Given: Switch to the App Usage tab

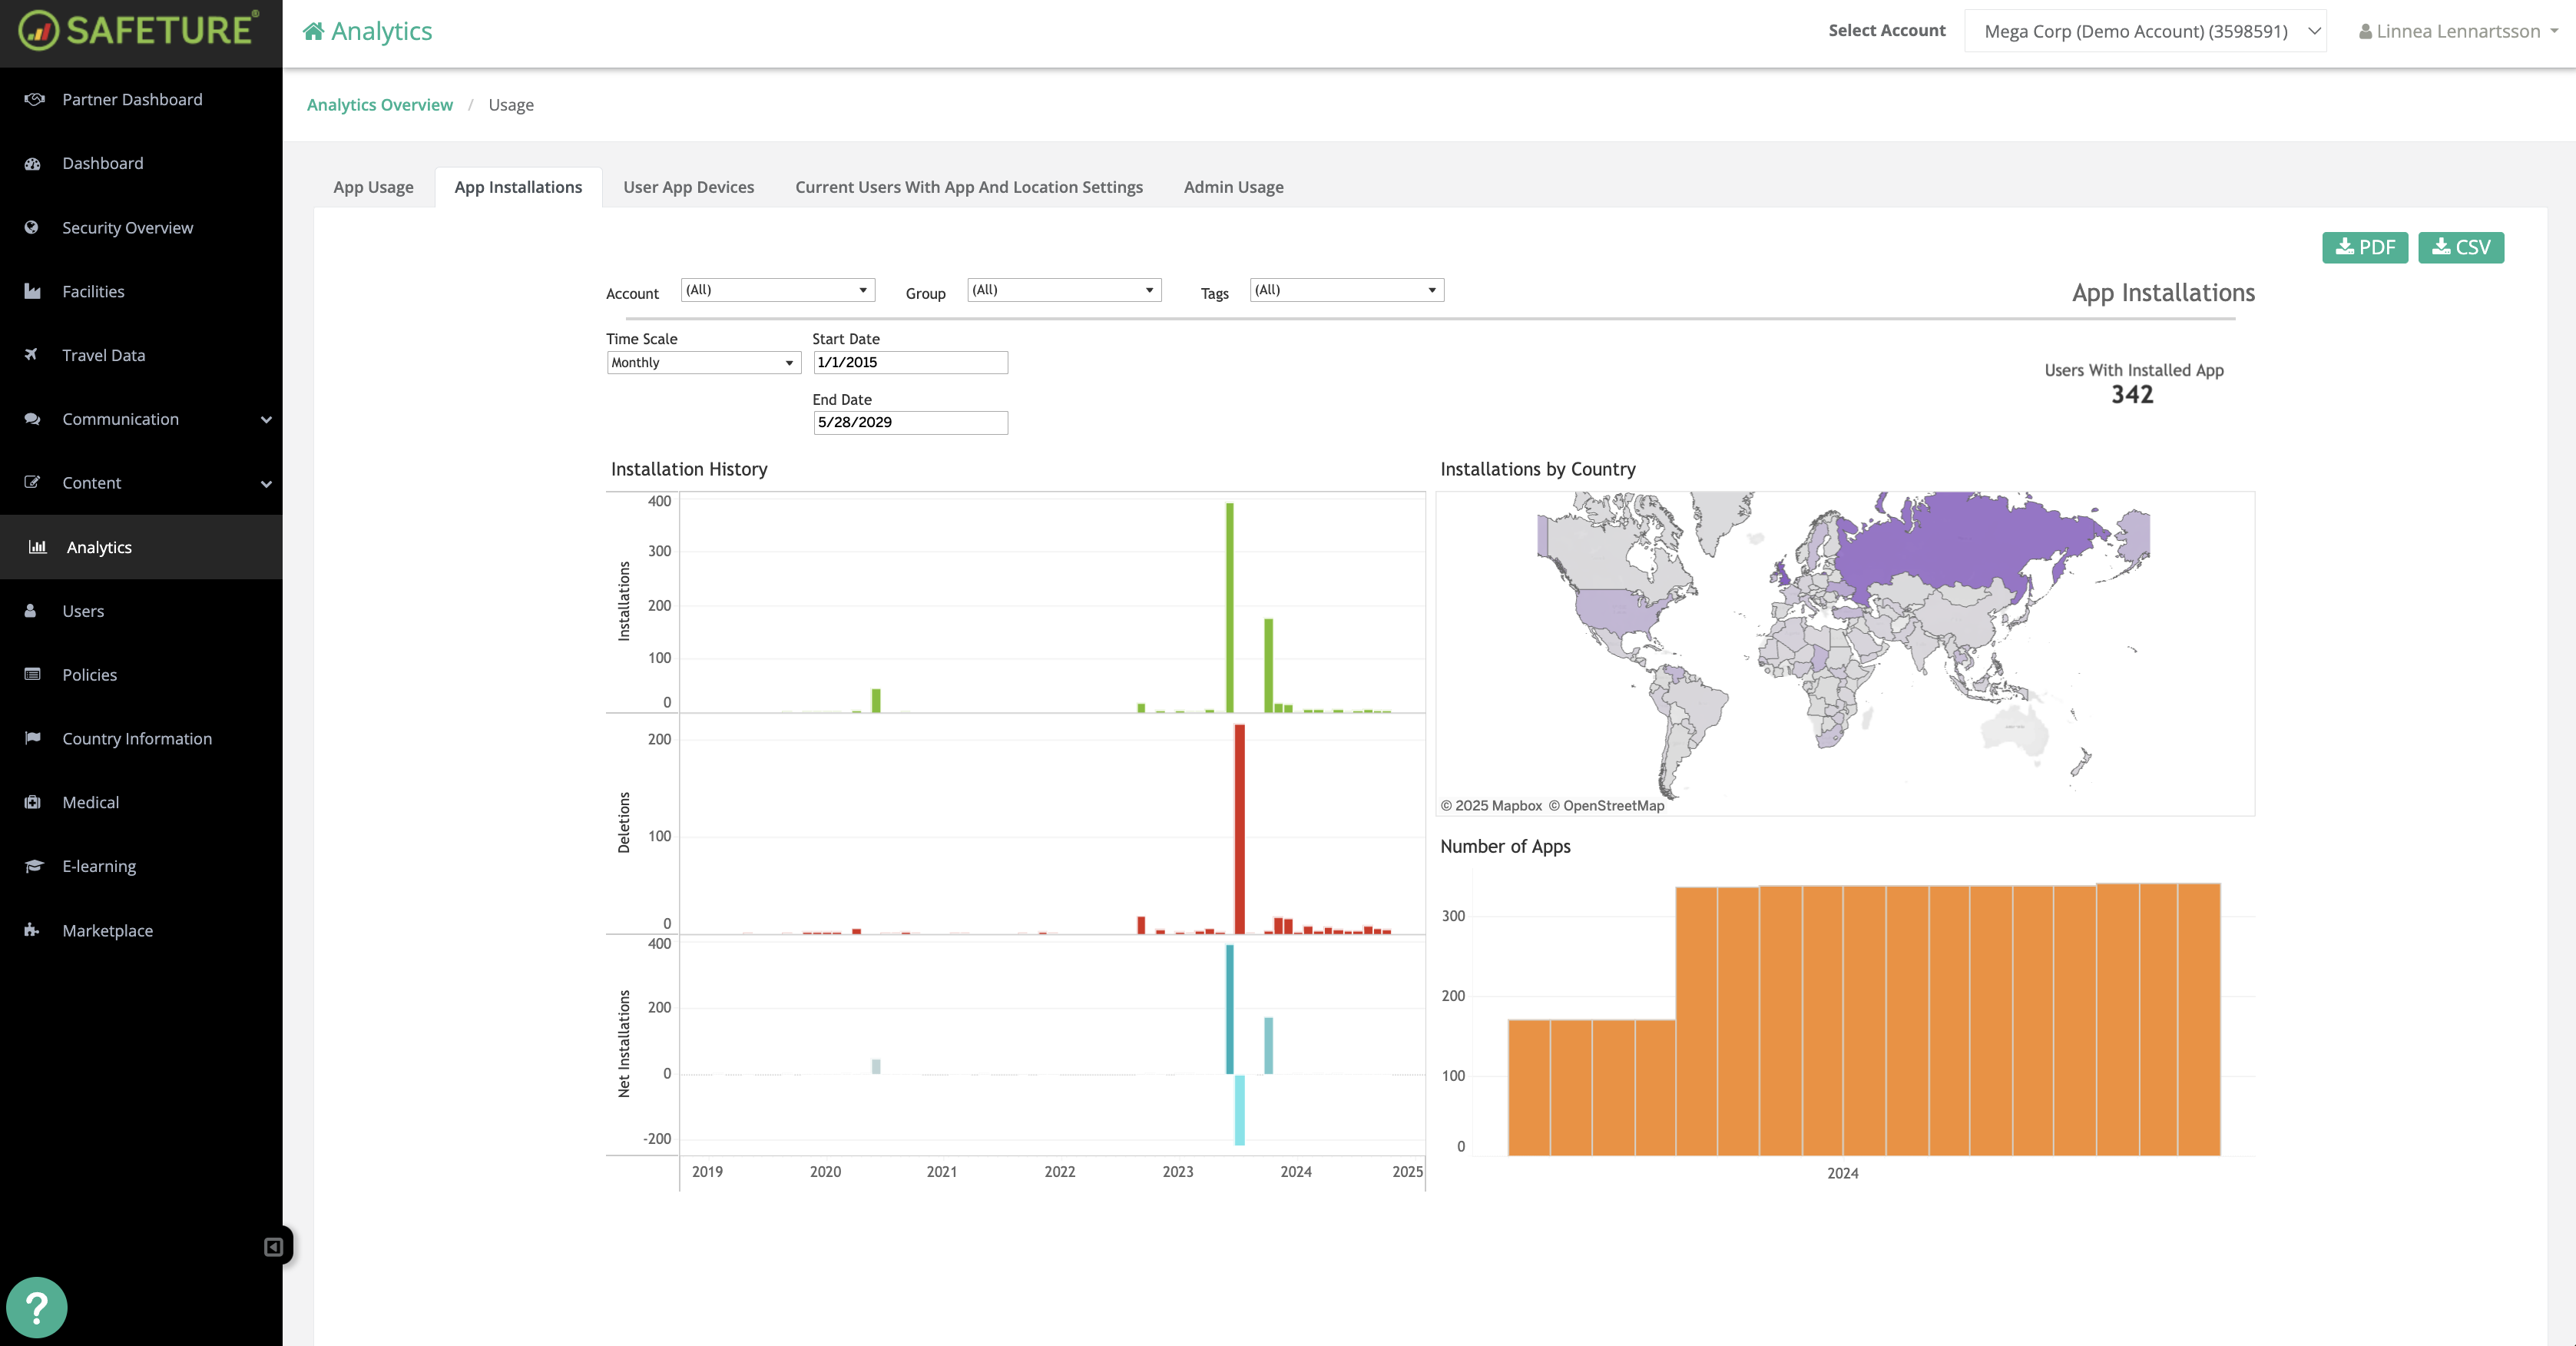Looking at the screenshot, I should pos(372,186).
